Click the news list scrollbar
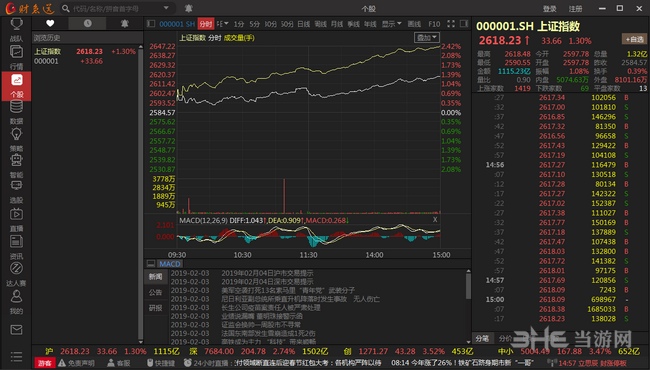The height and width of the screenshot is (370, 650). (468, 286)
